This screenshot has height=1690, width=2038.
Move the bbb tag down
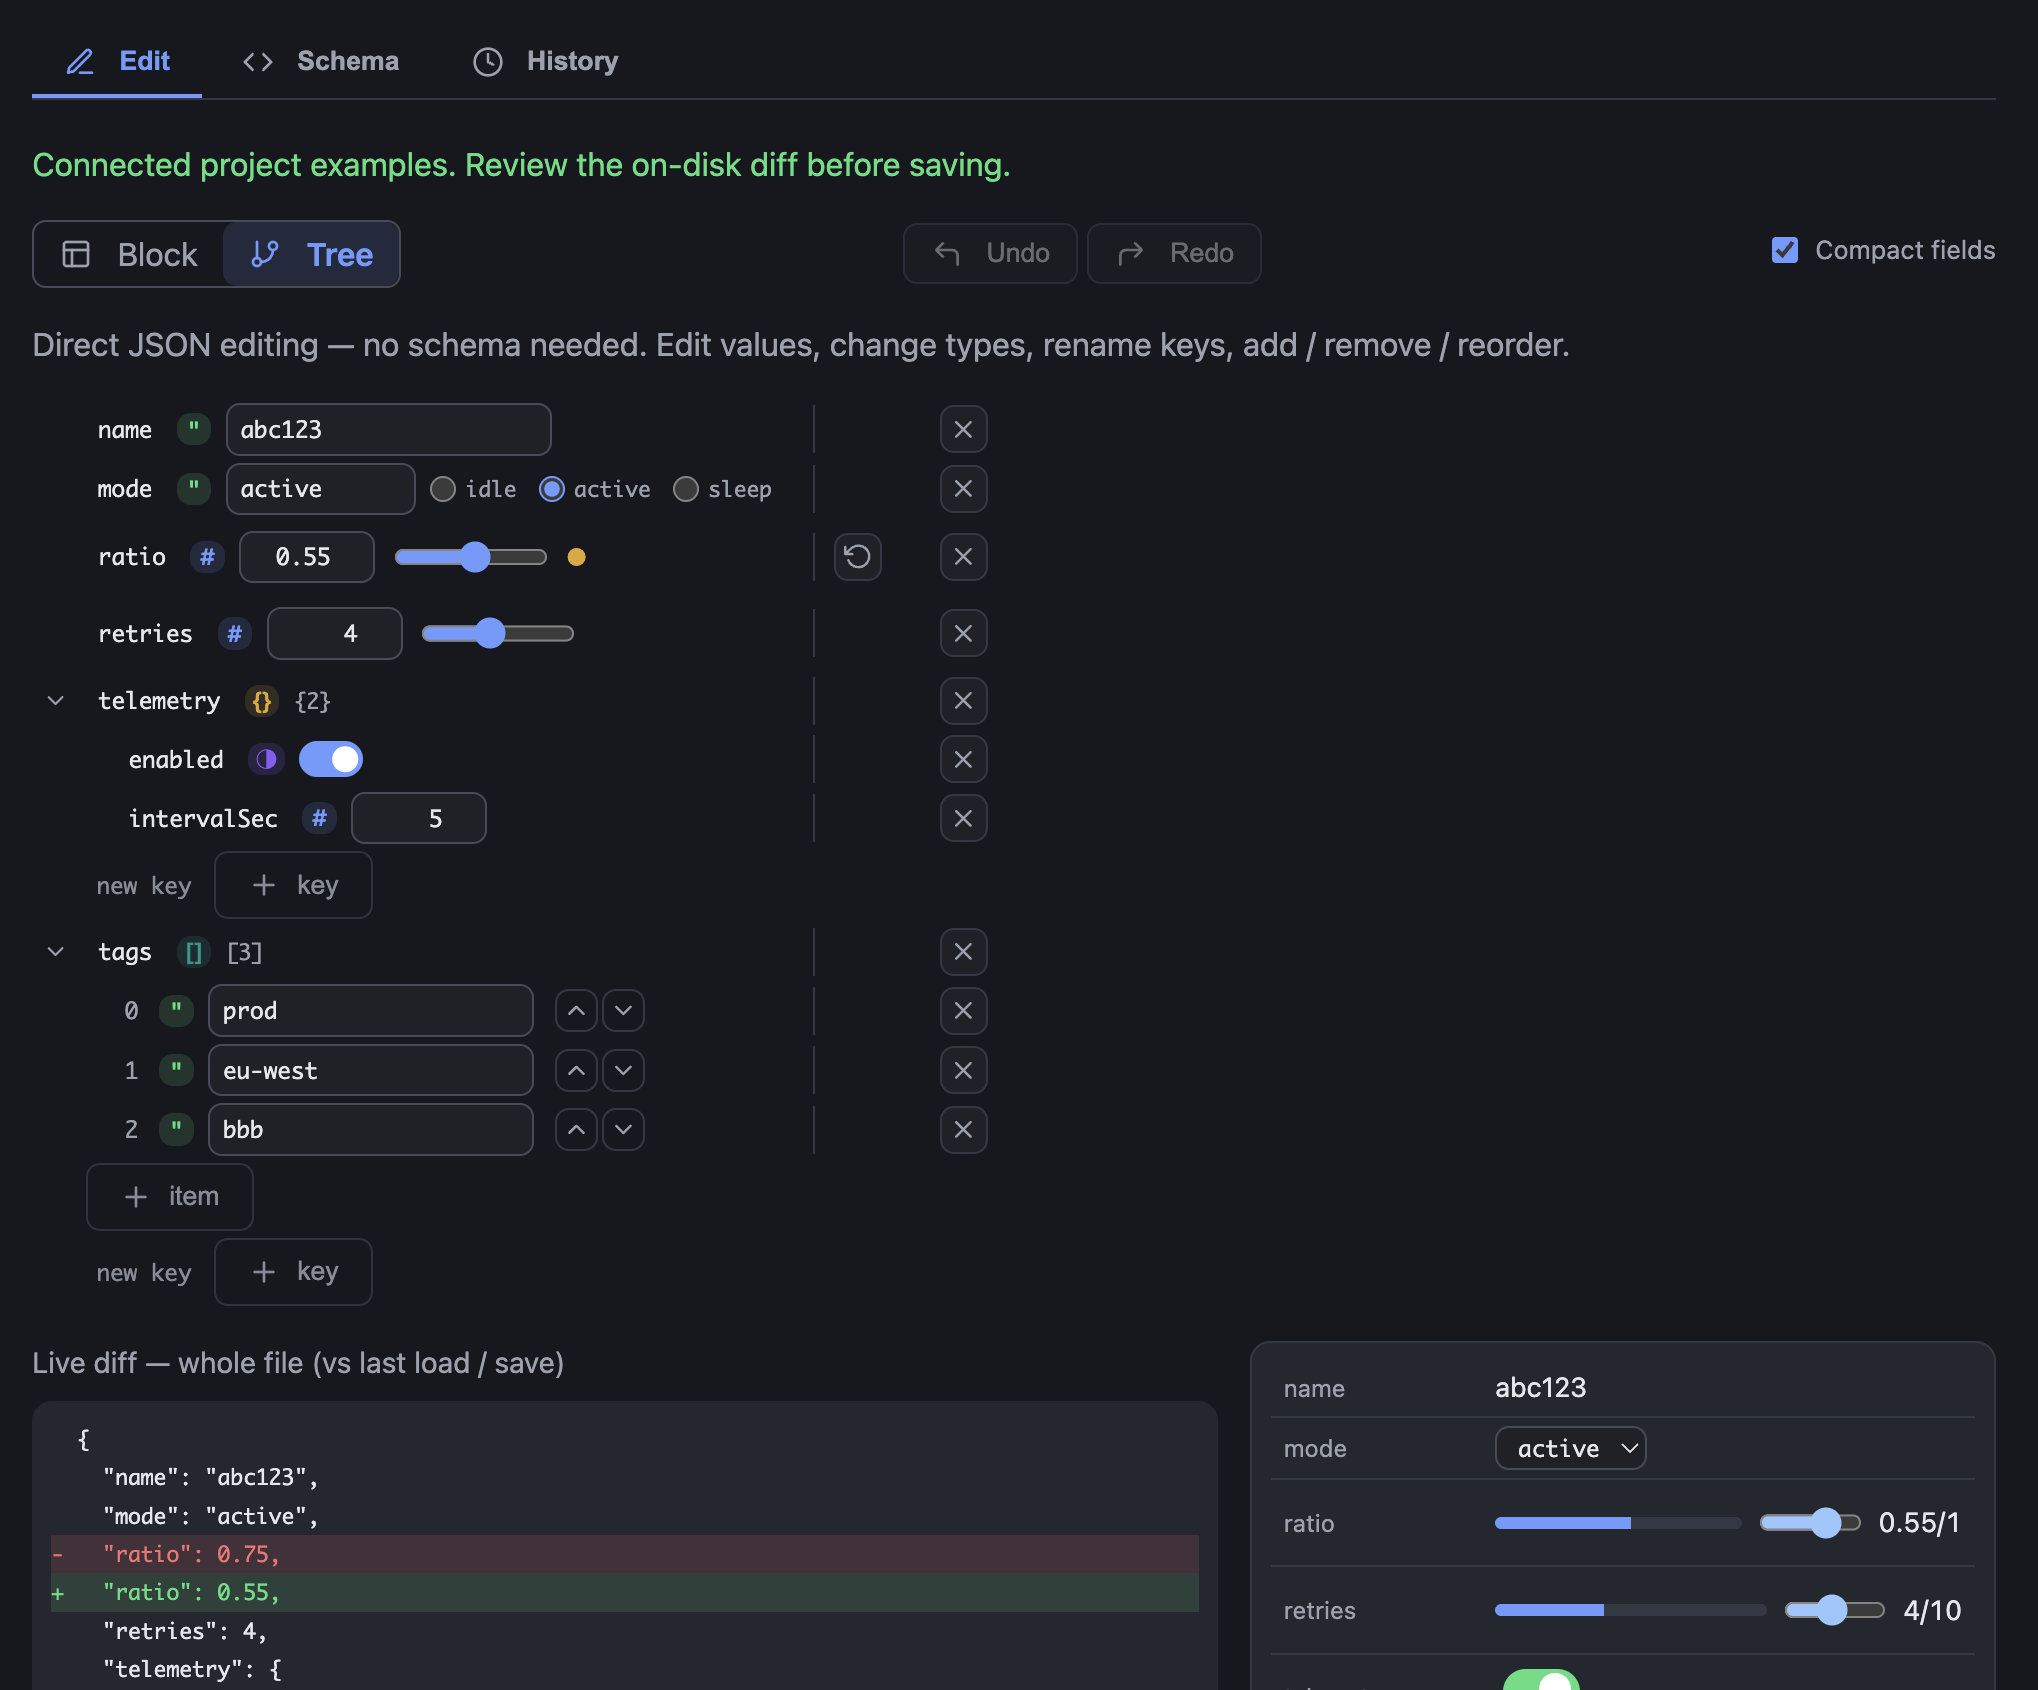(623, 1130)
